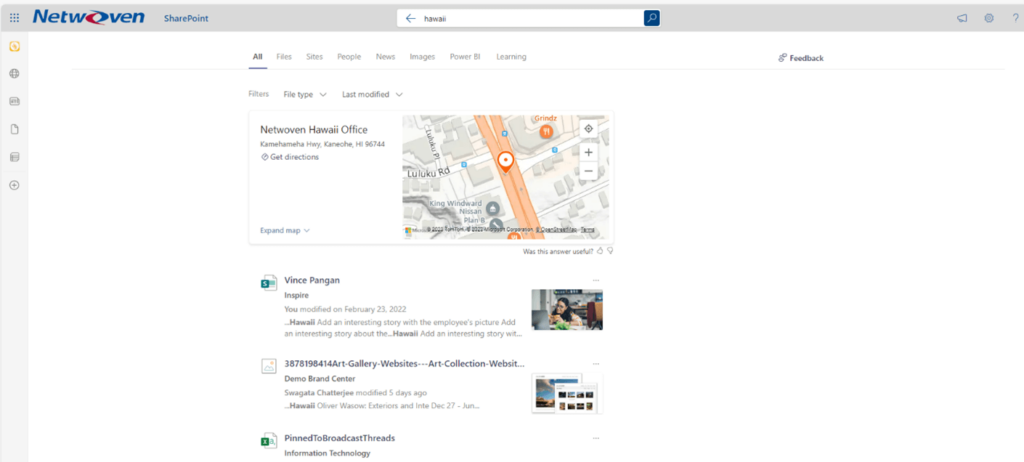
Task: Open My sites globe icon in sidebar
Action: pos(14,74)
